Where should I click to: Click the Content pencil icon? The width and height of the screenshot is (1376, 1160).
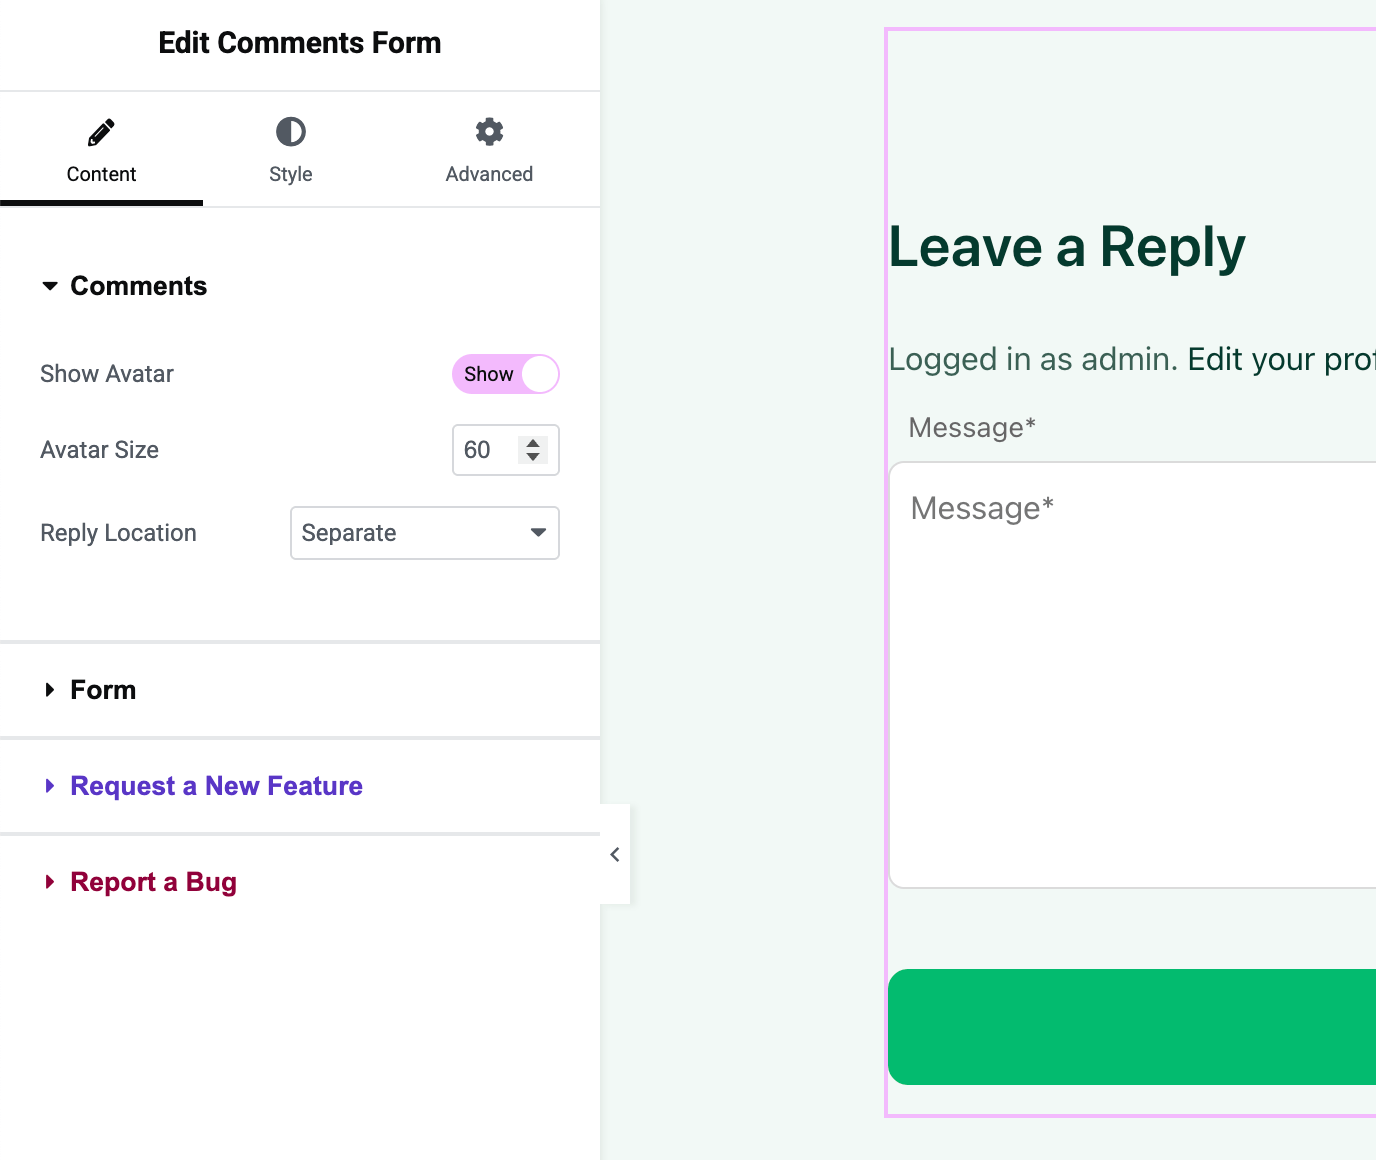pos(101,132)
